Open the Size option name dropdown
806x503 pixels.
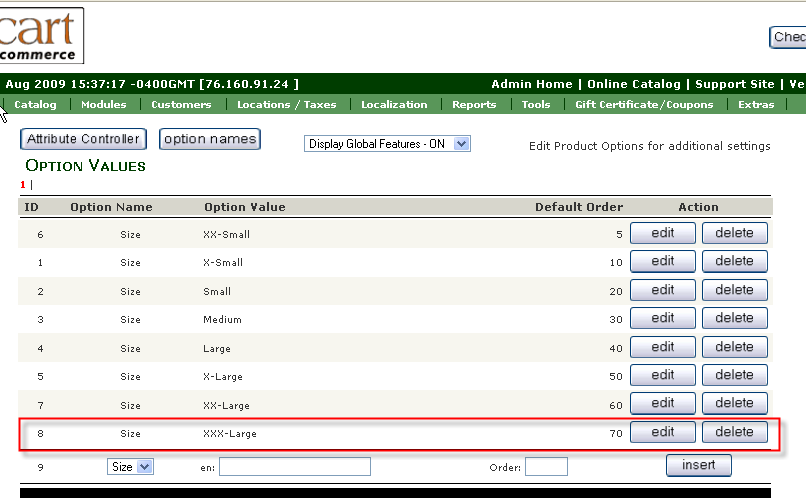coord(130,467)
